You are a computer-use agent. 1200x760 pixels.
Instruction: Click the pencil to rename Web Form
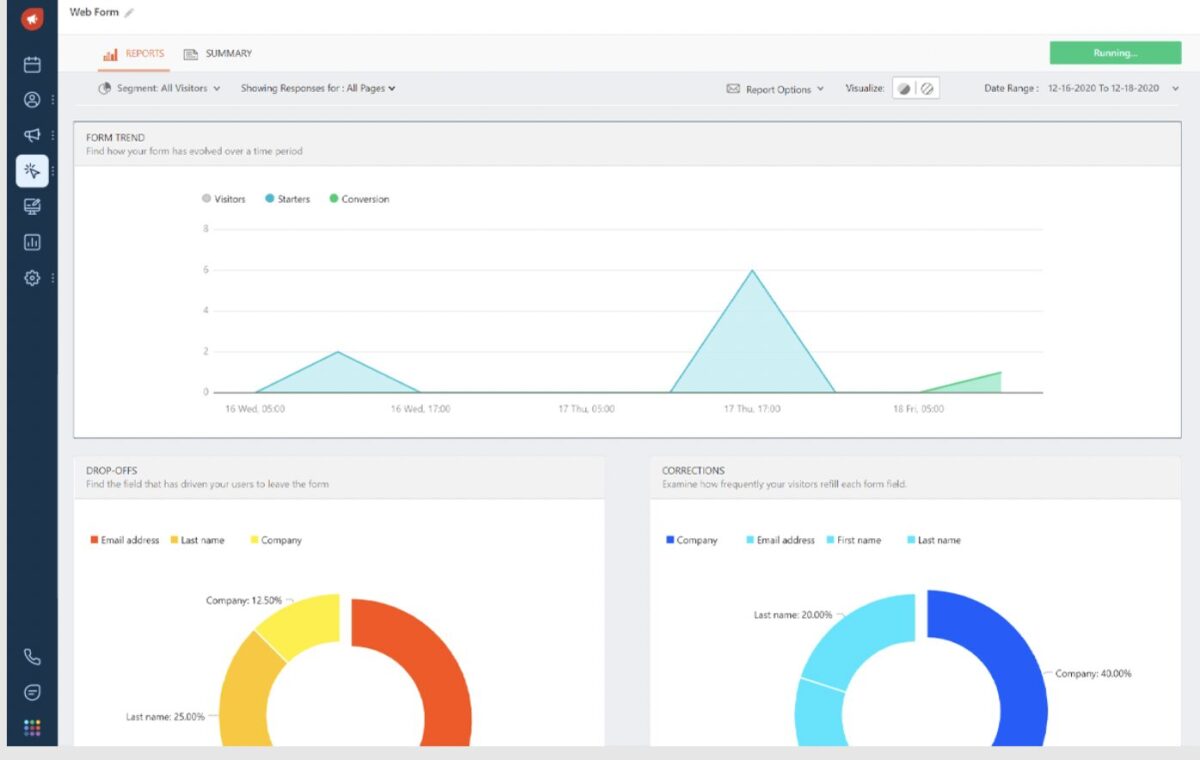(127, 13)
